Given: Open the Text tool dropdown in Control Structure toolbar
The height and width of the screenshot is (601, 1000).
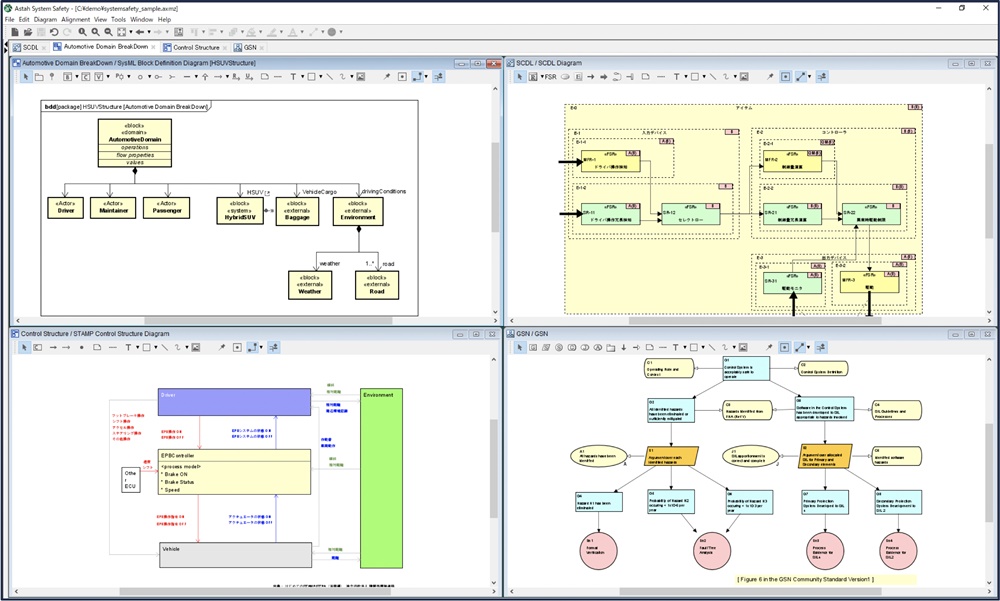Looking at the screenshot, I should (135, 348).
